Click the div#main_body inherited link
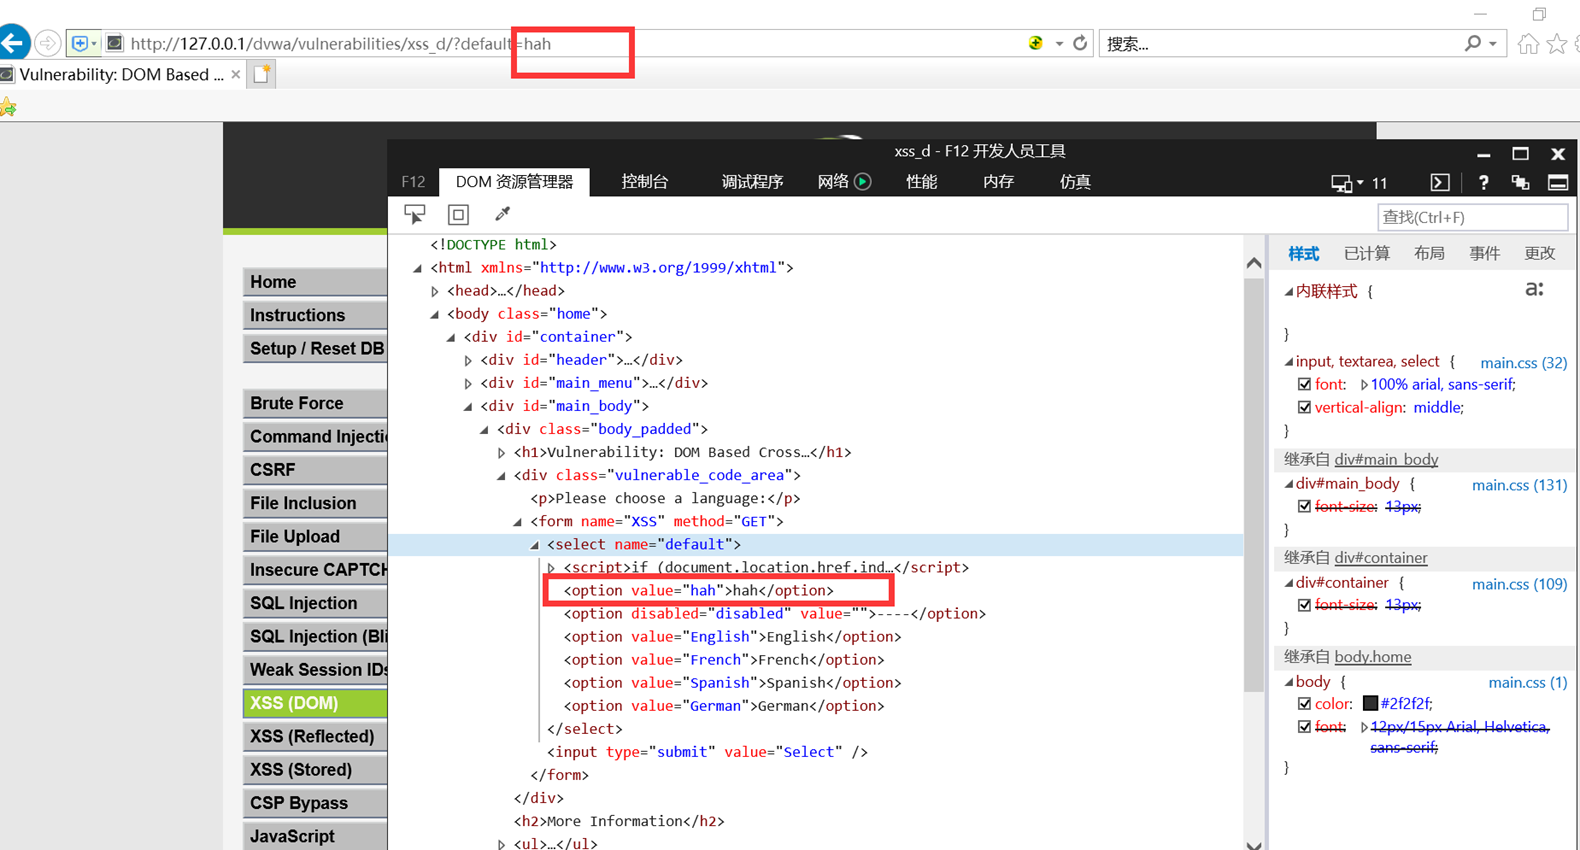1580x850 pixels. [1386, 459]
